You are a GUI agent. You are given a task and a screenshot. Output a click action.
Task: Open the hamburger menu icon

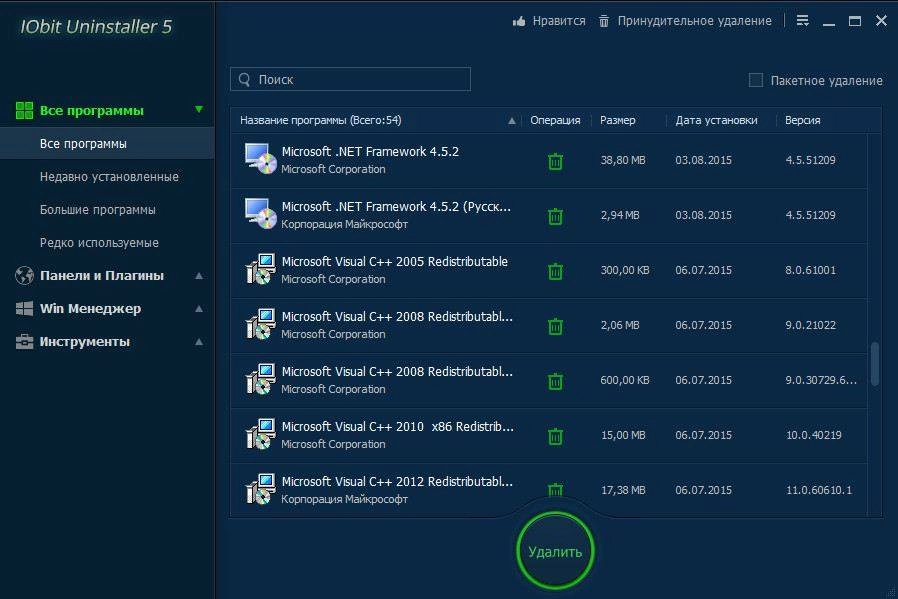click(802, 21)
